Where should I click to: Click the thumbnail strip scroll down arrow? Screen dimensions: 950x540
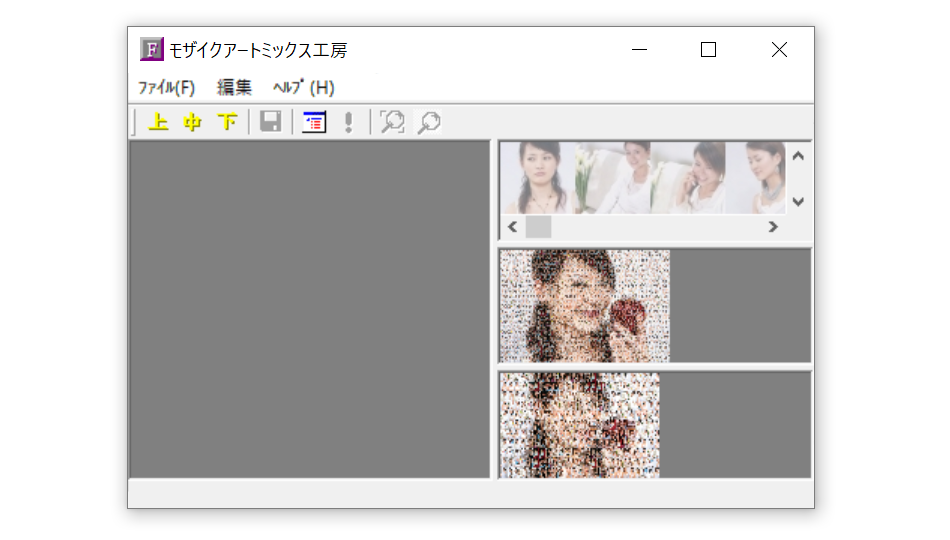point(798,202)
